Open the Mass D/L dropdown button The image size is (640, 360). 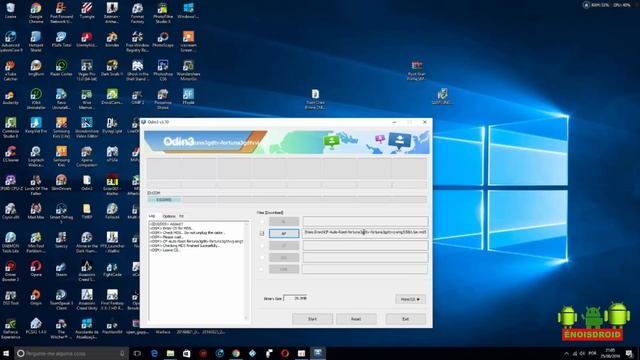point(410,299)
